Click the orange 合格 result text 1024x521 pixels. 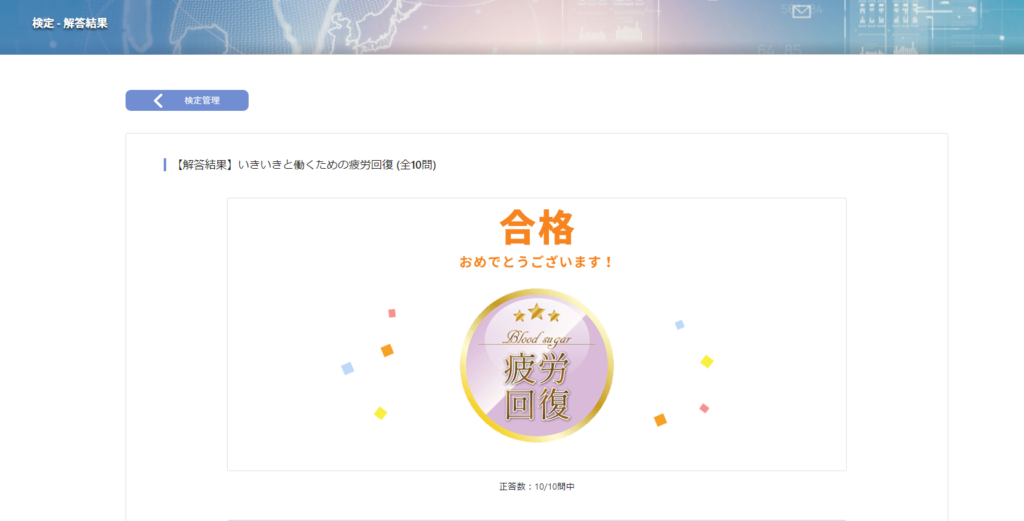[x=537, y=227]
